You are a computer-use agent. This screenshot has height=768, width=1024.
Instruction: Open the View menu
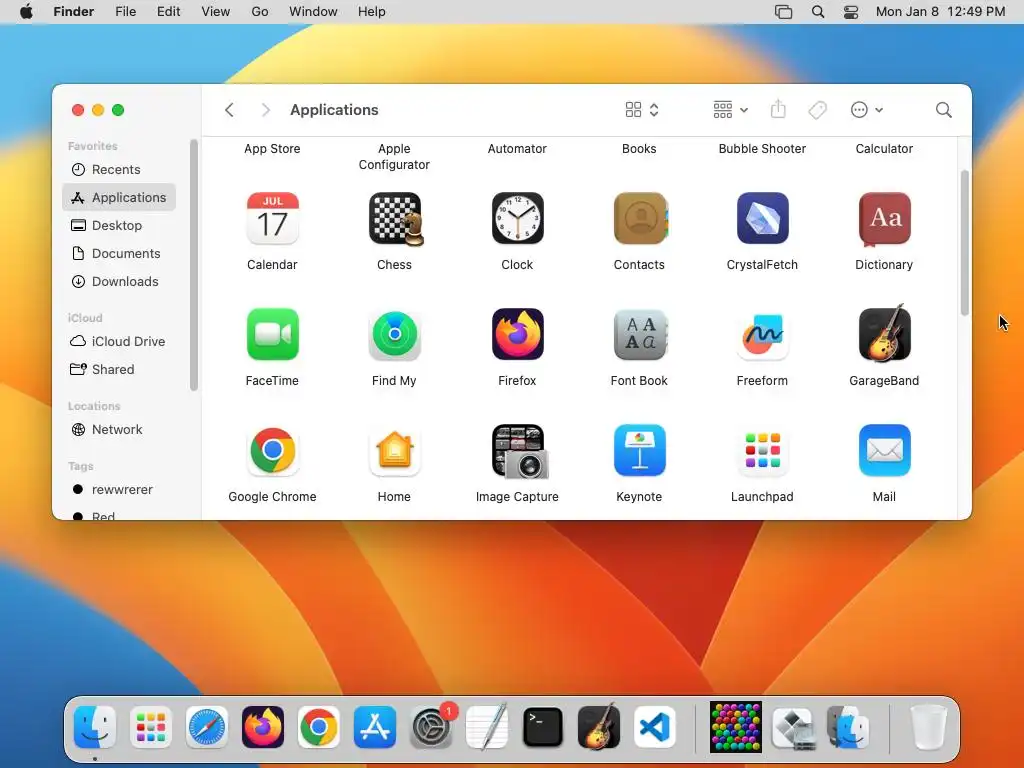point(216,12)
